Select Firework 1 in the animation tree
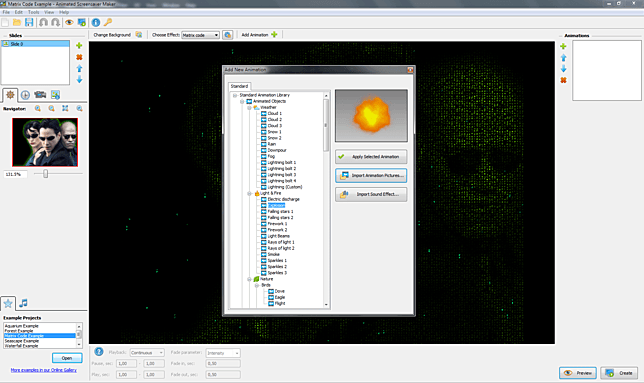The height and width of the screenshot is (383, 644). 277,224
